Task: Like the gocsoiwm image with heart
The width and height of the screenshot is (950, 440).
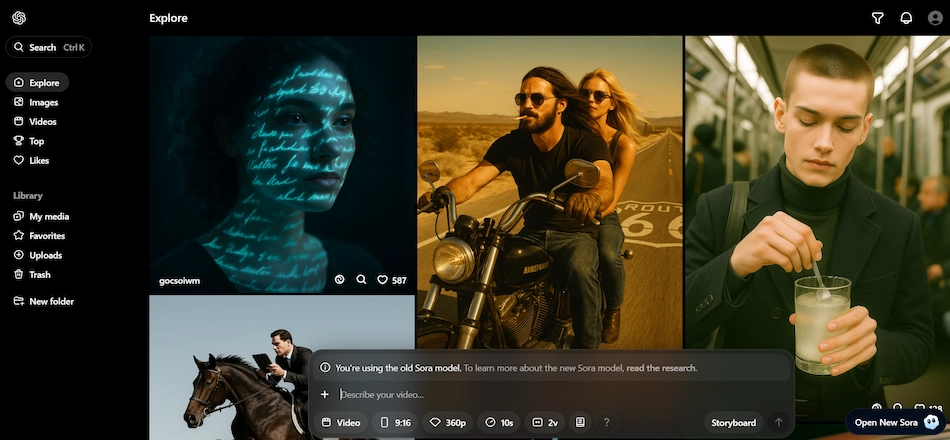Action: pyautogui.click(x=383, y=280)
